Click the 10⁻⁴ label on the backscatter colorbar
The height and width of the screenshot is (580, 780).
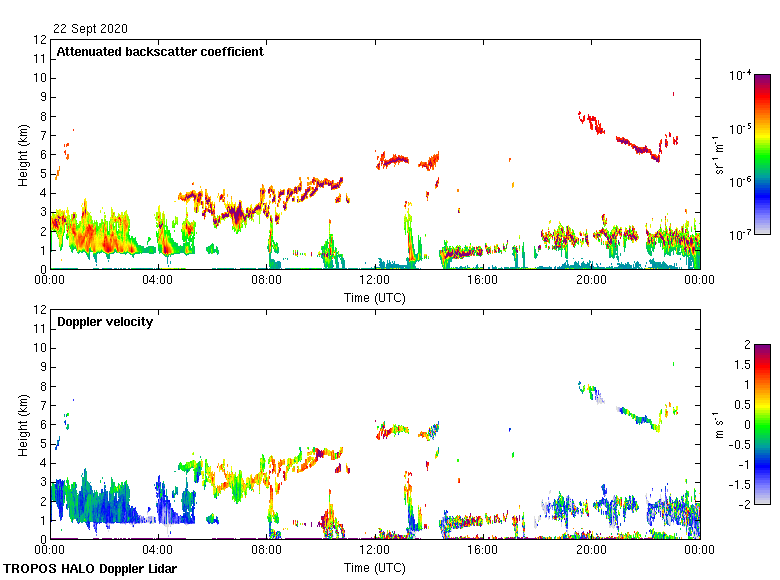(x=740, y=76)
